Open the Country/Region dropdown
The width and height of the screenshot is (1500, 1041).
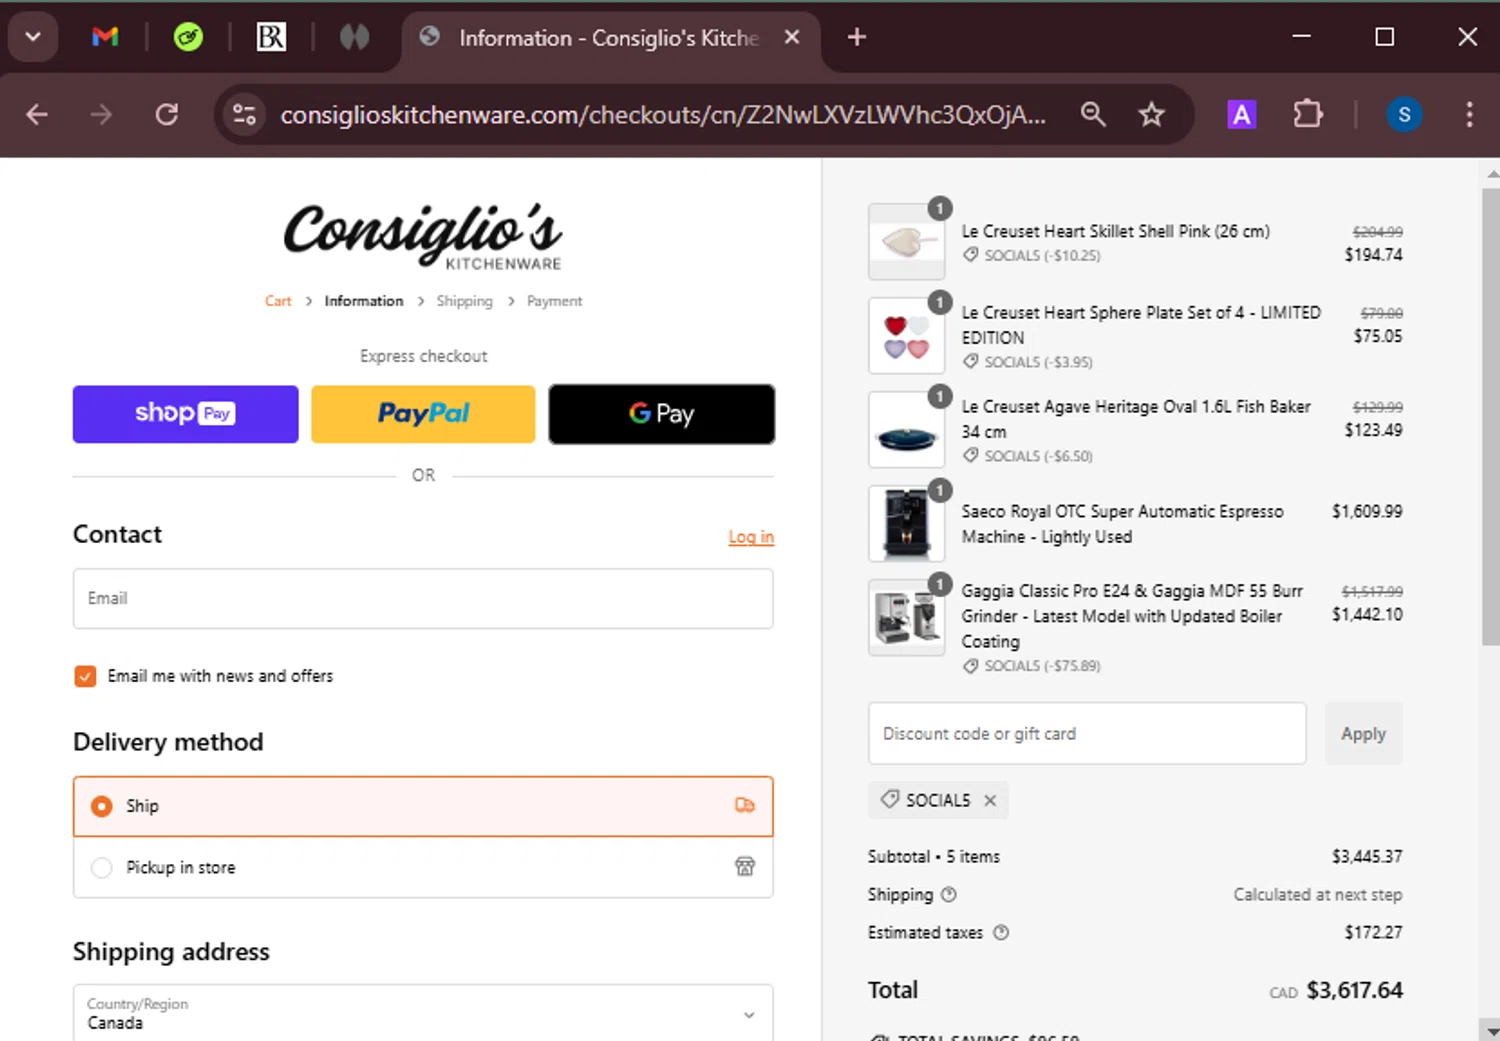click(423, 1014)
